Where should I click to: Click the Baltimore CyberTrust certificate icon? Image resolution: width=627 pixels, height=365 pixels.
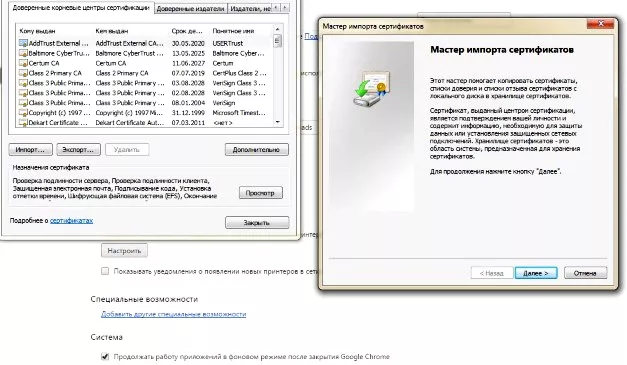[x=23, y=53]
